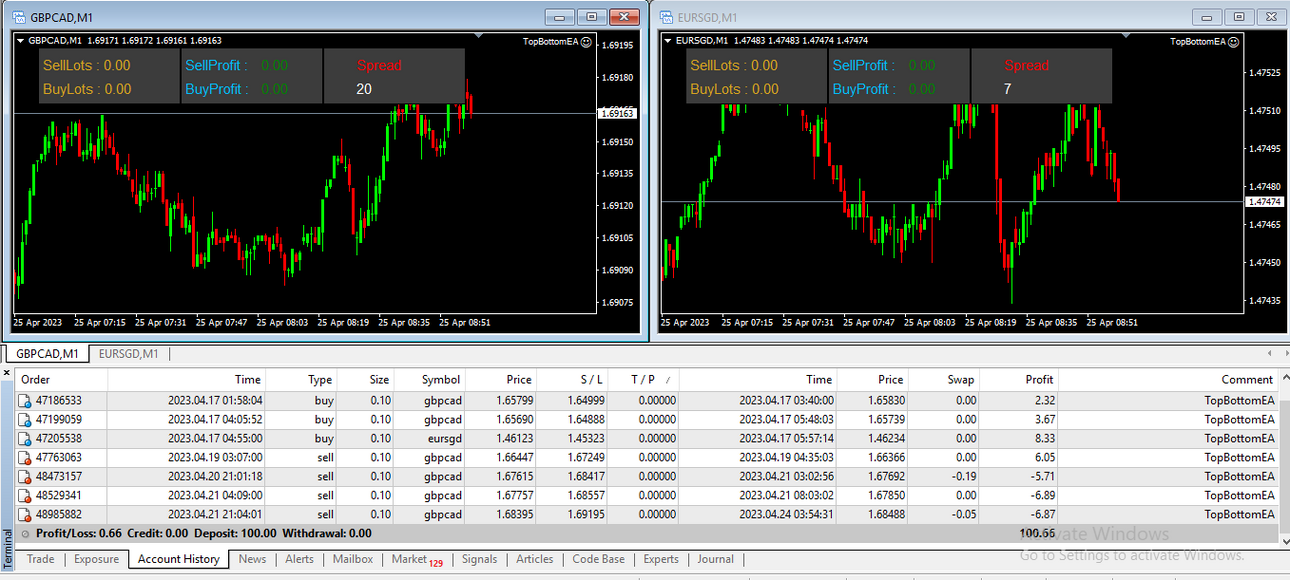This screenshot has height=580, width=1290.
Task: Open the Journal tab
Action: click(x=715, y=559)
